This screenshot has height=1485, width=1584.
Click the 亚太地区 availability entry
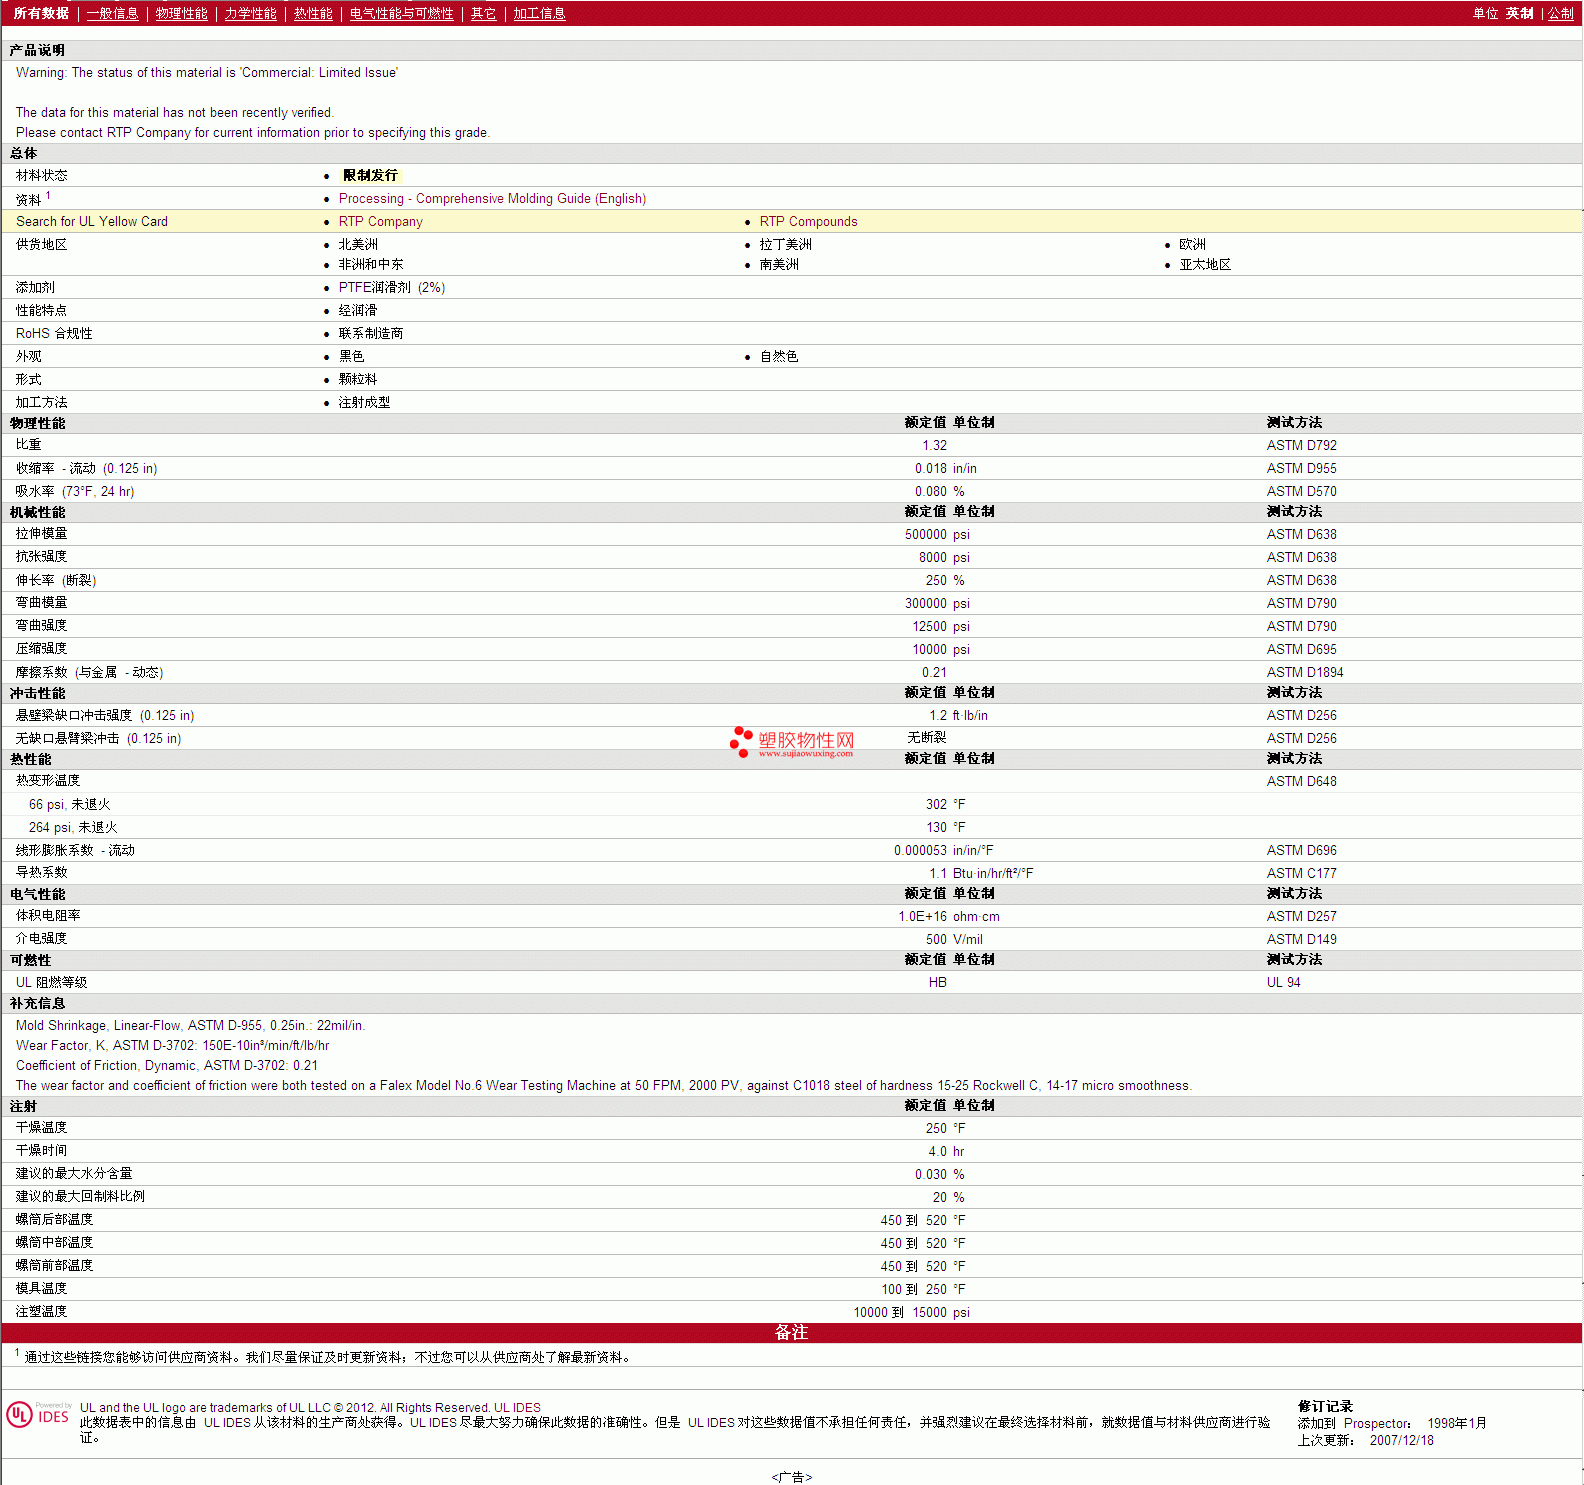pos(1205,265)
